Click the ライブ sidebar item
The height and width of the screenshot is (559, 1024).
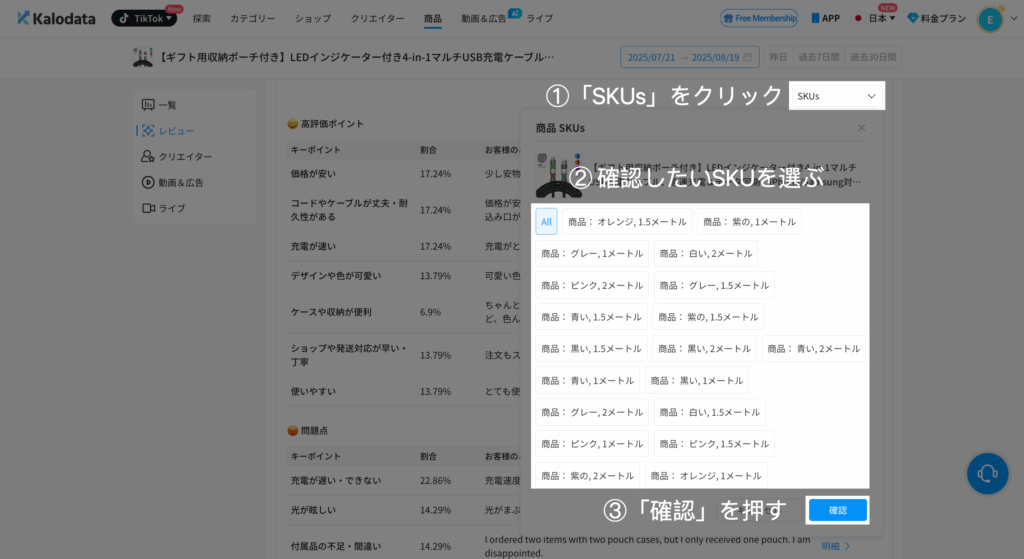[195, 208]
